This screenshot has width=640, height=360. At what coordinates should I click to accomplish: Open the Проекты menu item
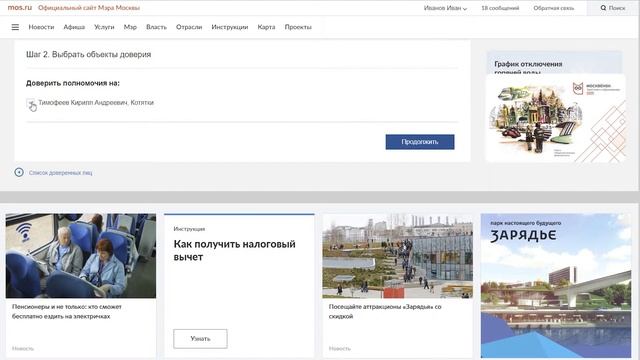298,27
